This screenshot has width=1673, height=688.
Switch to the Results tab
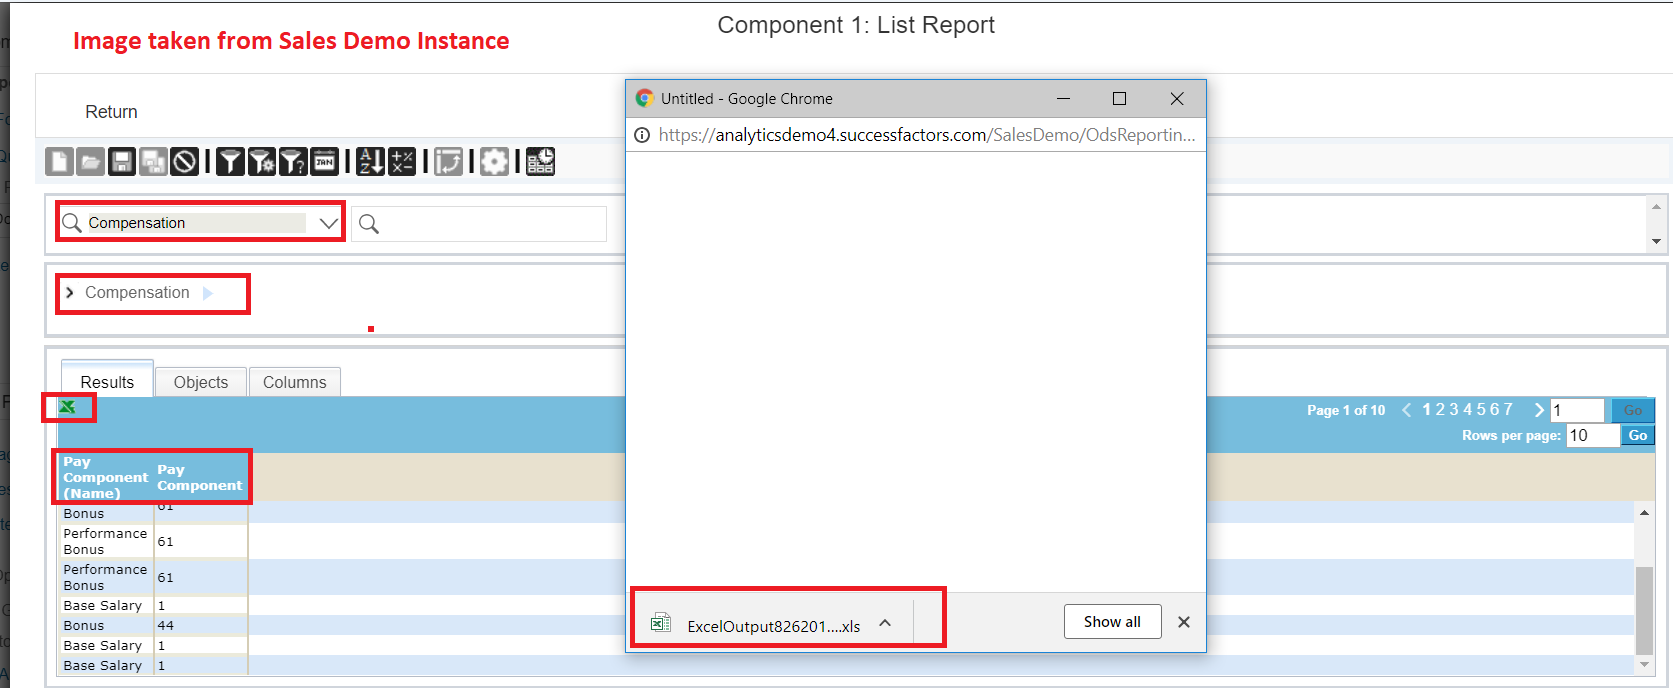coord(107,382)
